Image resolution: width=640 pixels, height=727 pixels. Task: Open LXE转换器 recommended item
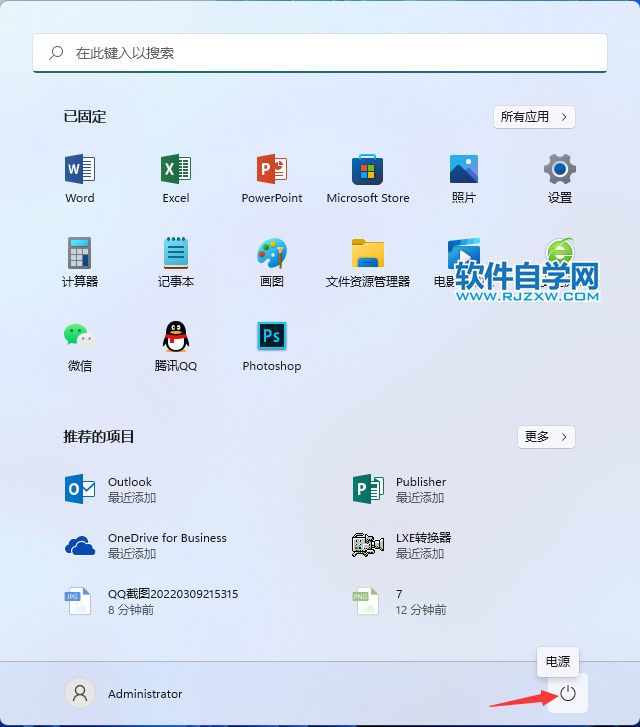click(x=402, y=545)
